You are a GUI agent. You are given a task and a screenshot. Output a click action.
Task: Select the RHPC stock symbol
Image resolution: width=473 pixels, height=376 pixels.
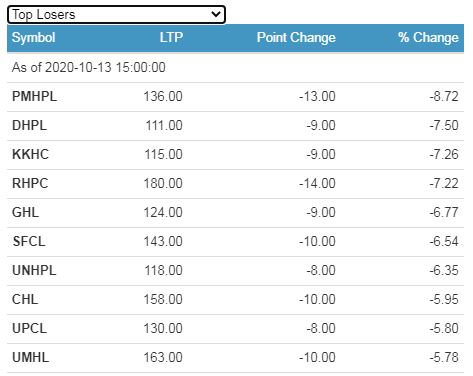[30, 184]
